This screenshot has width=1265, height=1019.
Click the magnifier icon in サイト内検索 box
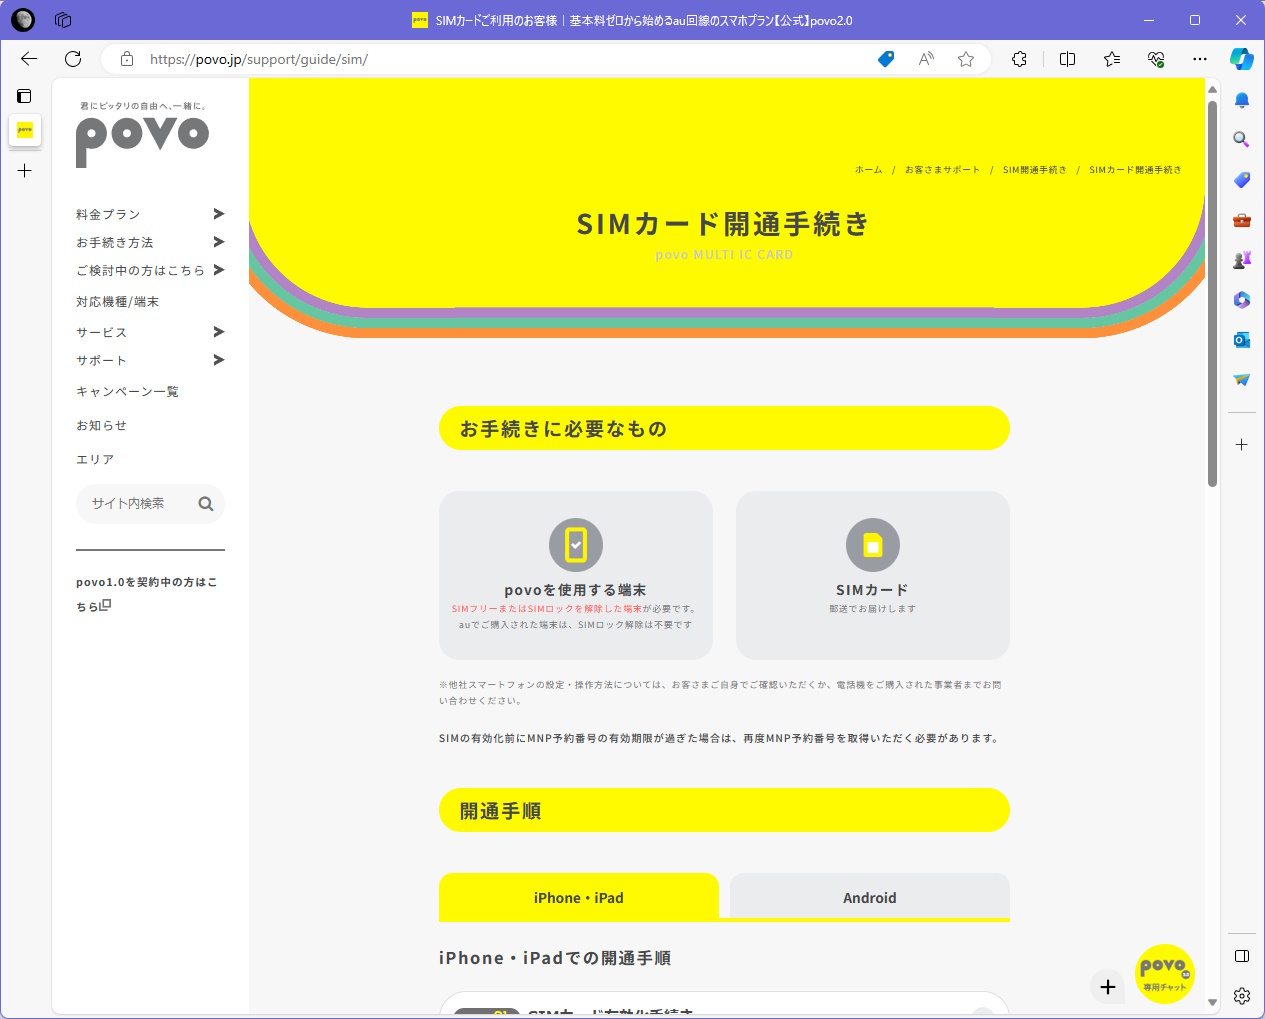point(206,504)
